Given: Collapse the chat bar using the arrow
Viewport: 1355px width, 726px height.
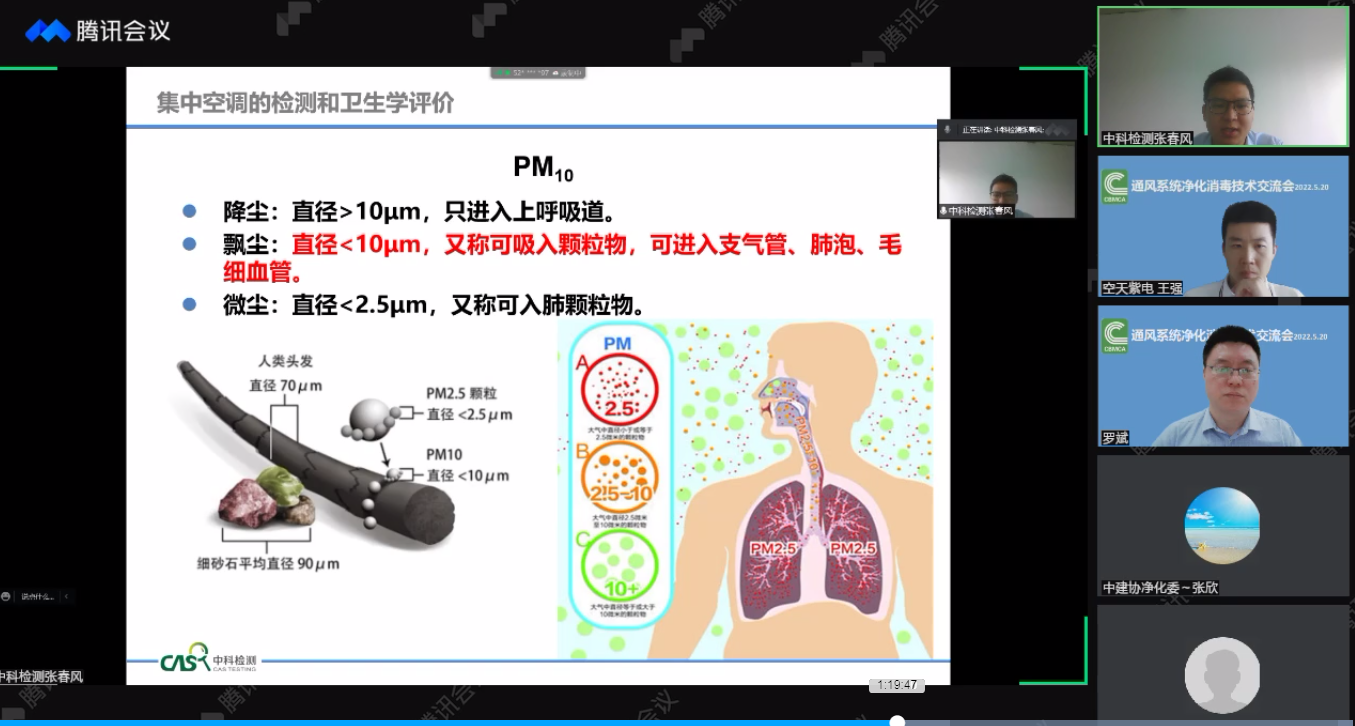Looking at the screenshot, I should coord(67,596).
